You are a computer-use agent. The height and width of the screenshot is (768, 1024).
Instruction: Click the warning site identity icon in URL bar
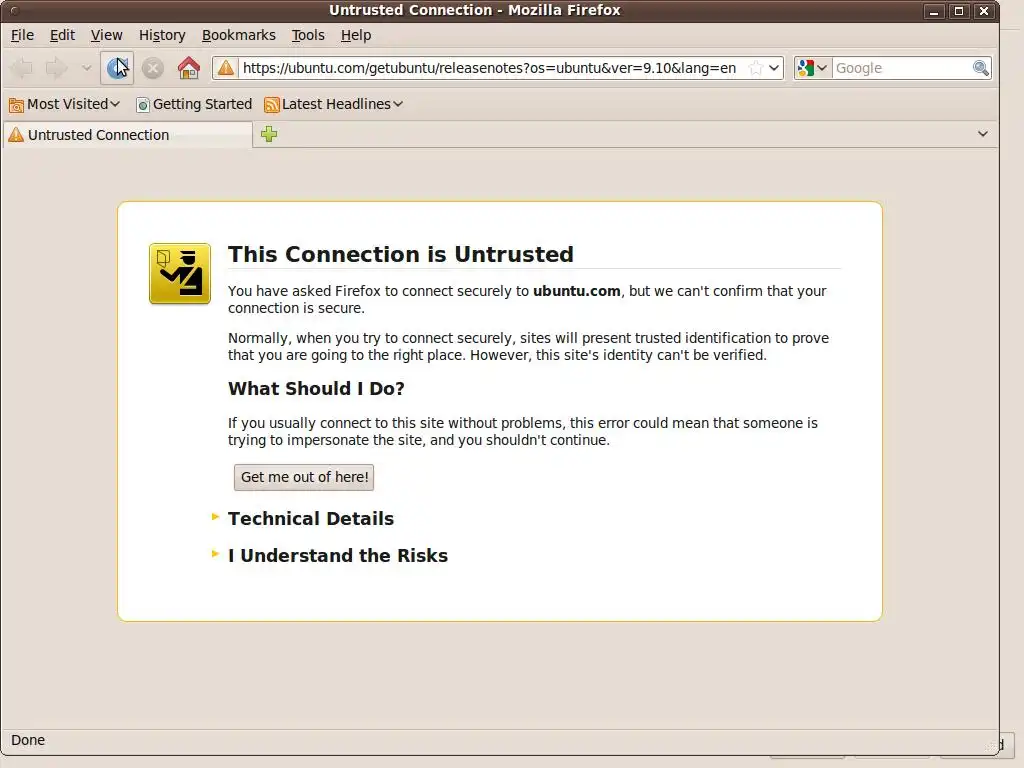[x=226, y=68]
